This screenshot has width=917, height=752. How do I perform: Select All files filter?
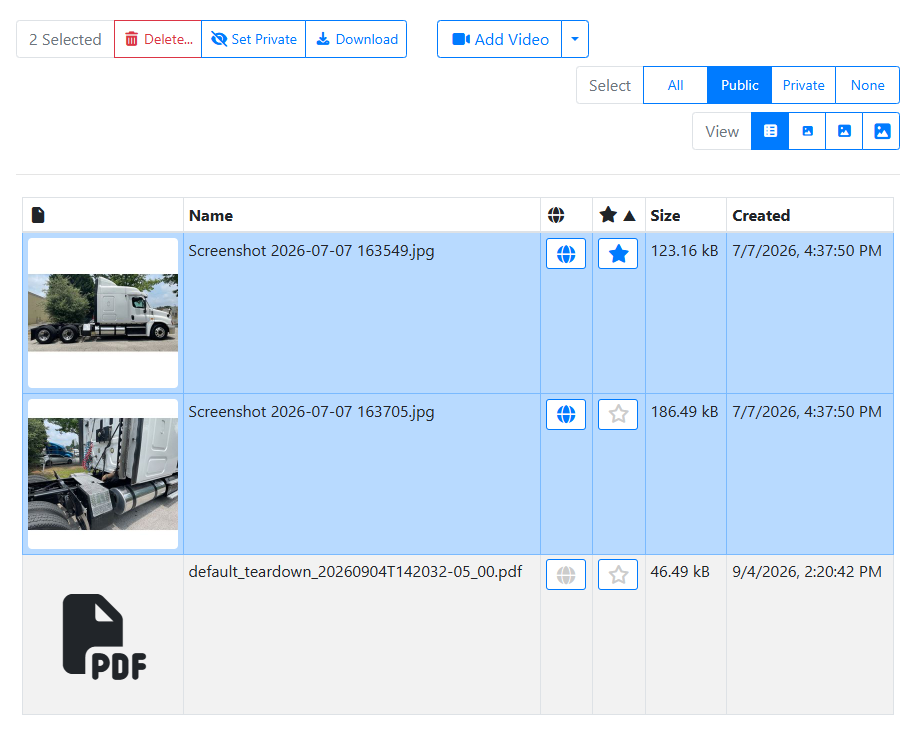[675, 85]
